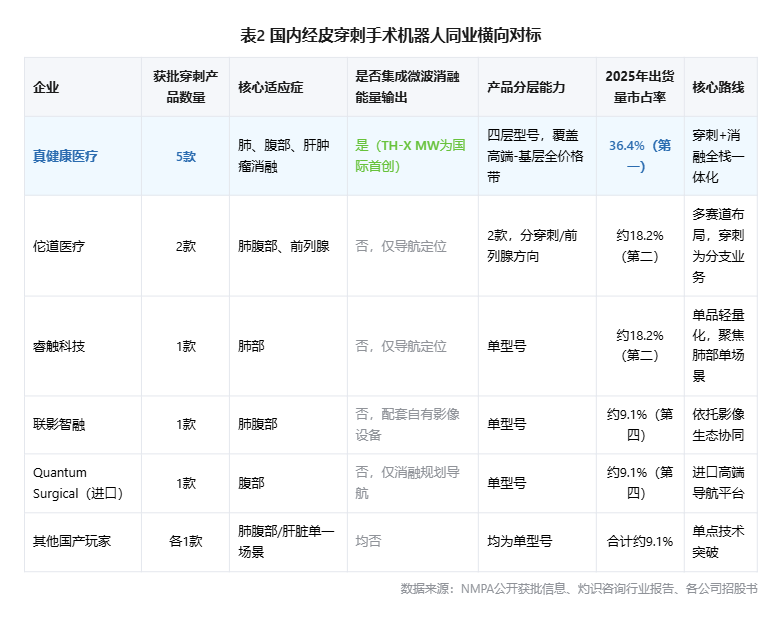Click the 合计约9.1% cell
The height and width of the screenshot is (617, 782).
(x=640, y=541)
